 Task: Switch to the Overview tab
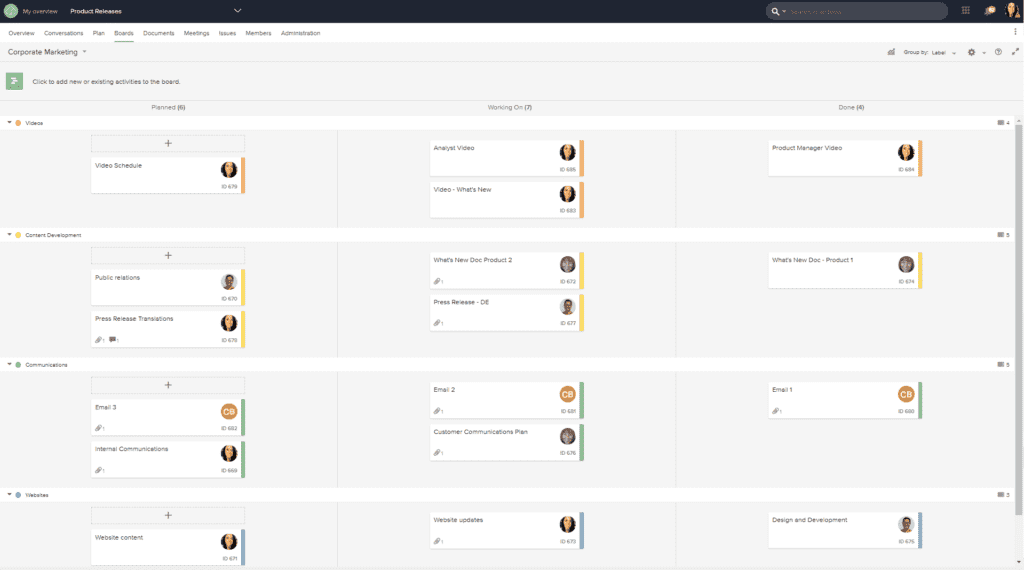pos(22,33)
